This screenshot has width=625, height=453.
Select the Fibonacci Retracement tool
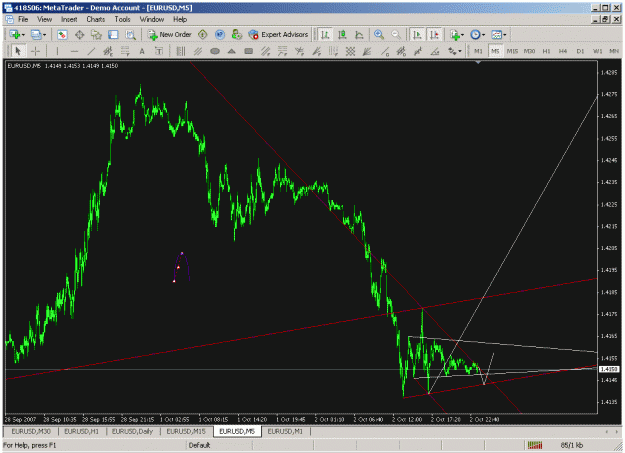coord(125,51)
